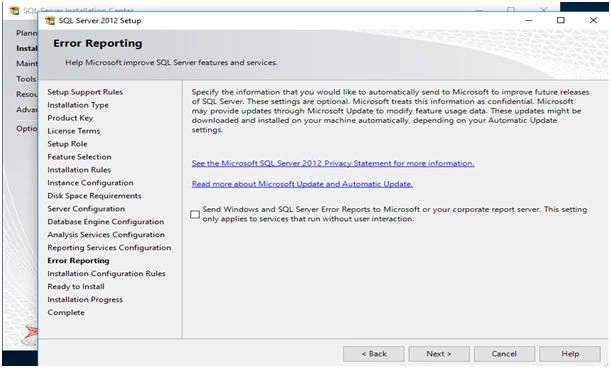
Task: Open Options in Installation Center window
Action: click(x=26, y=128)
